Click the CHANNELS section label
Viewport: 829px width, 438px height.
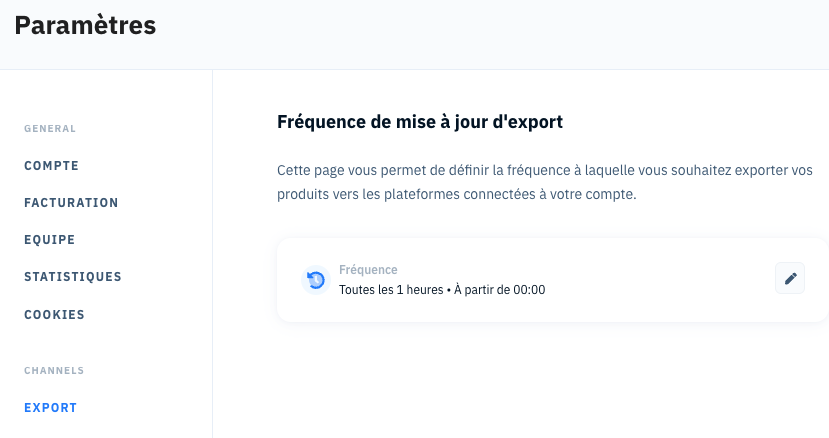point(54,370)
